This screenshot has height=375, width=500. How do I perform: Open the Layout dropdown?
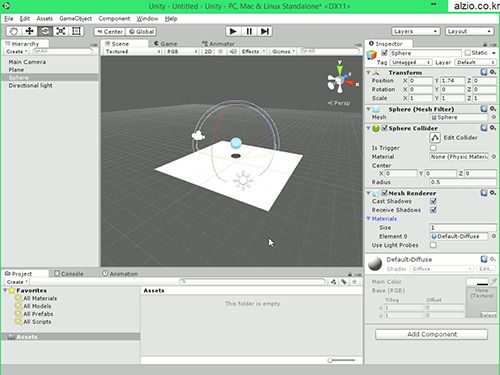[x=469, y=31]
